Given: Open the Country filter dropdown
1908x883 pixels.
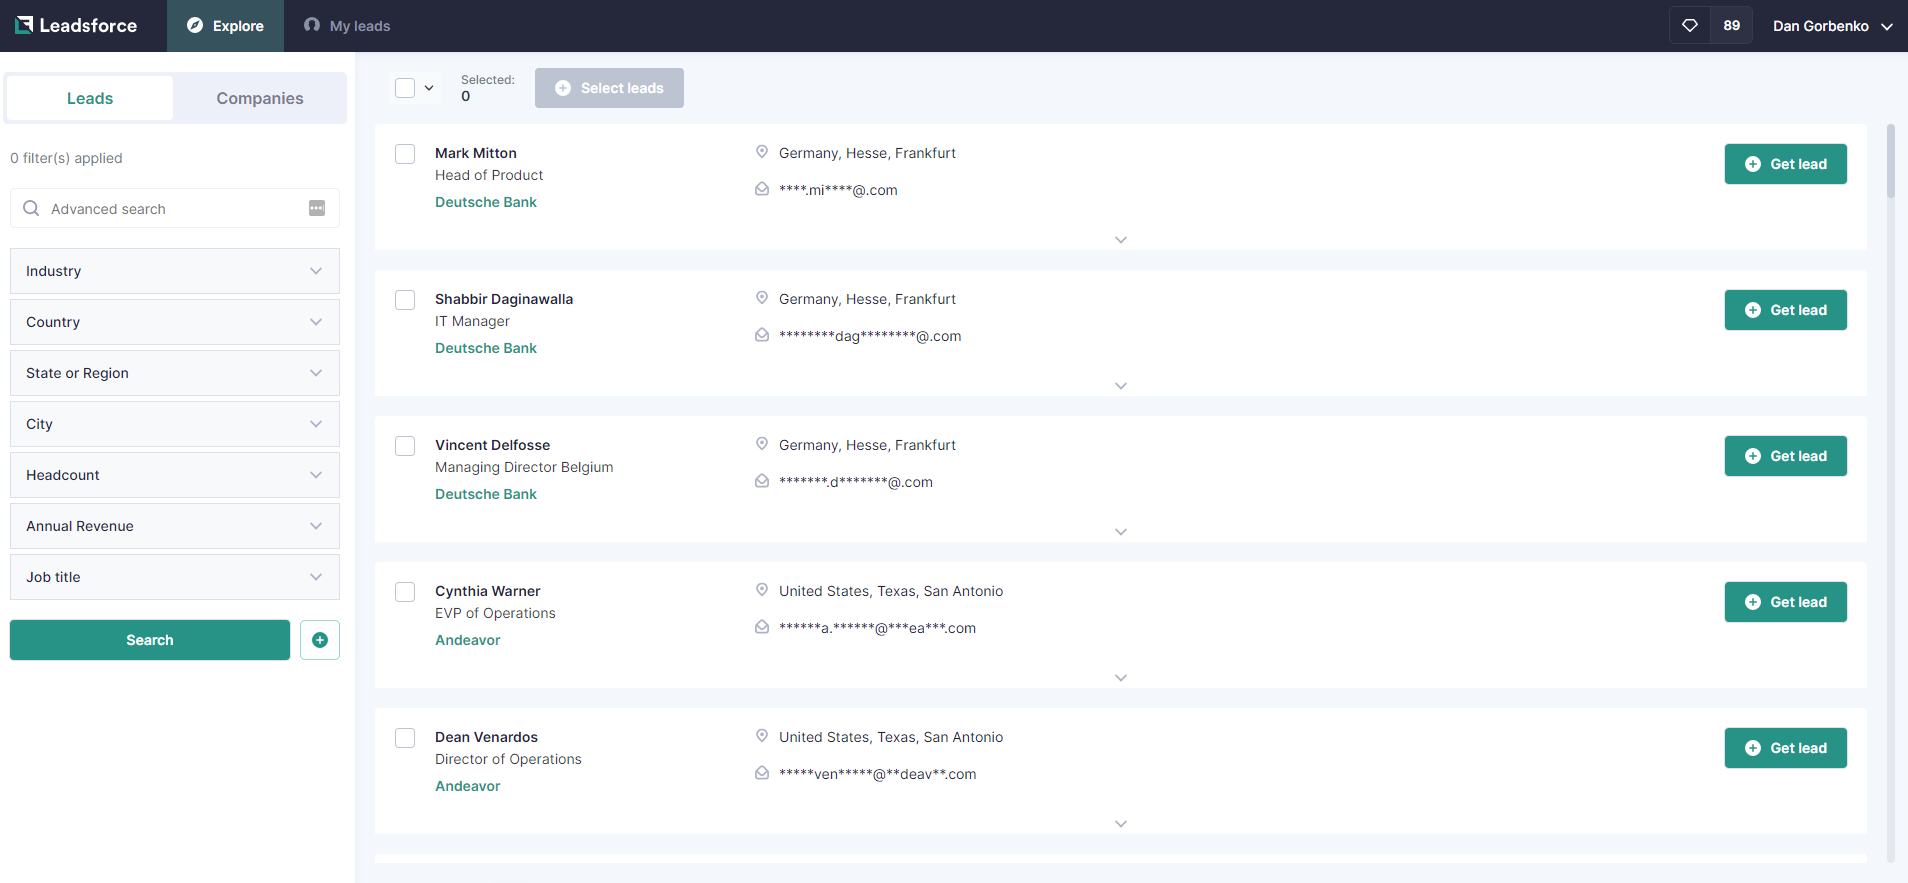Looking at the screenshot, I should (175, 322).
